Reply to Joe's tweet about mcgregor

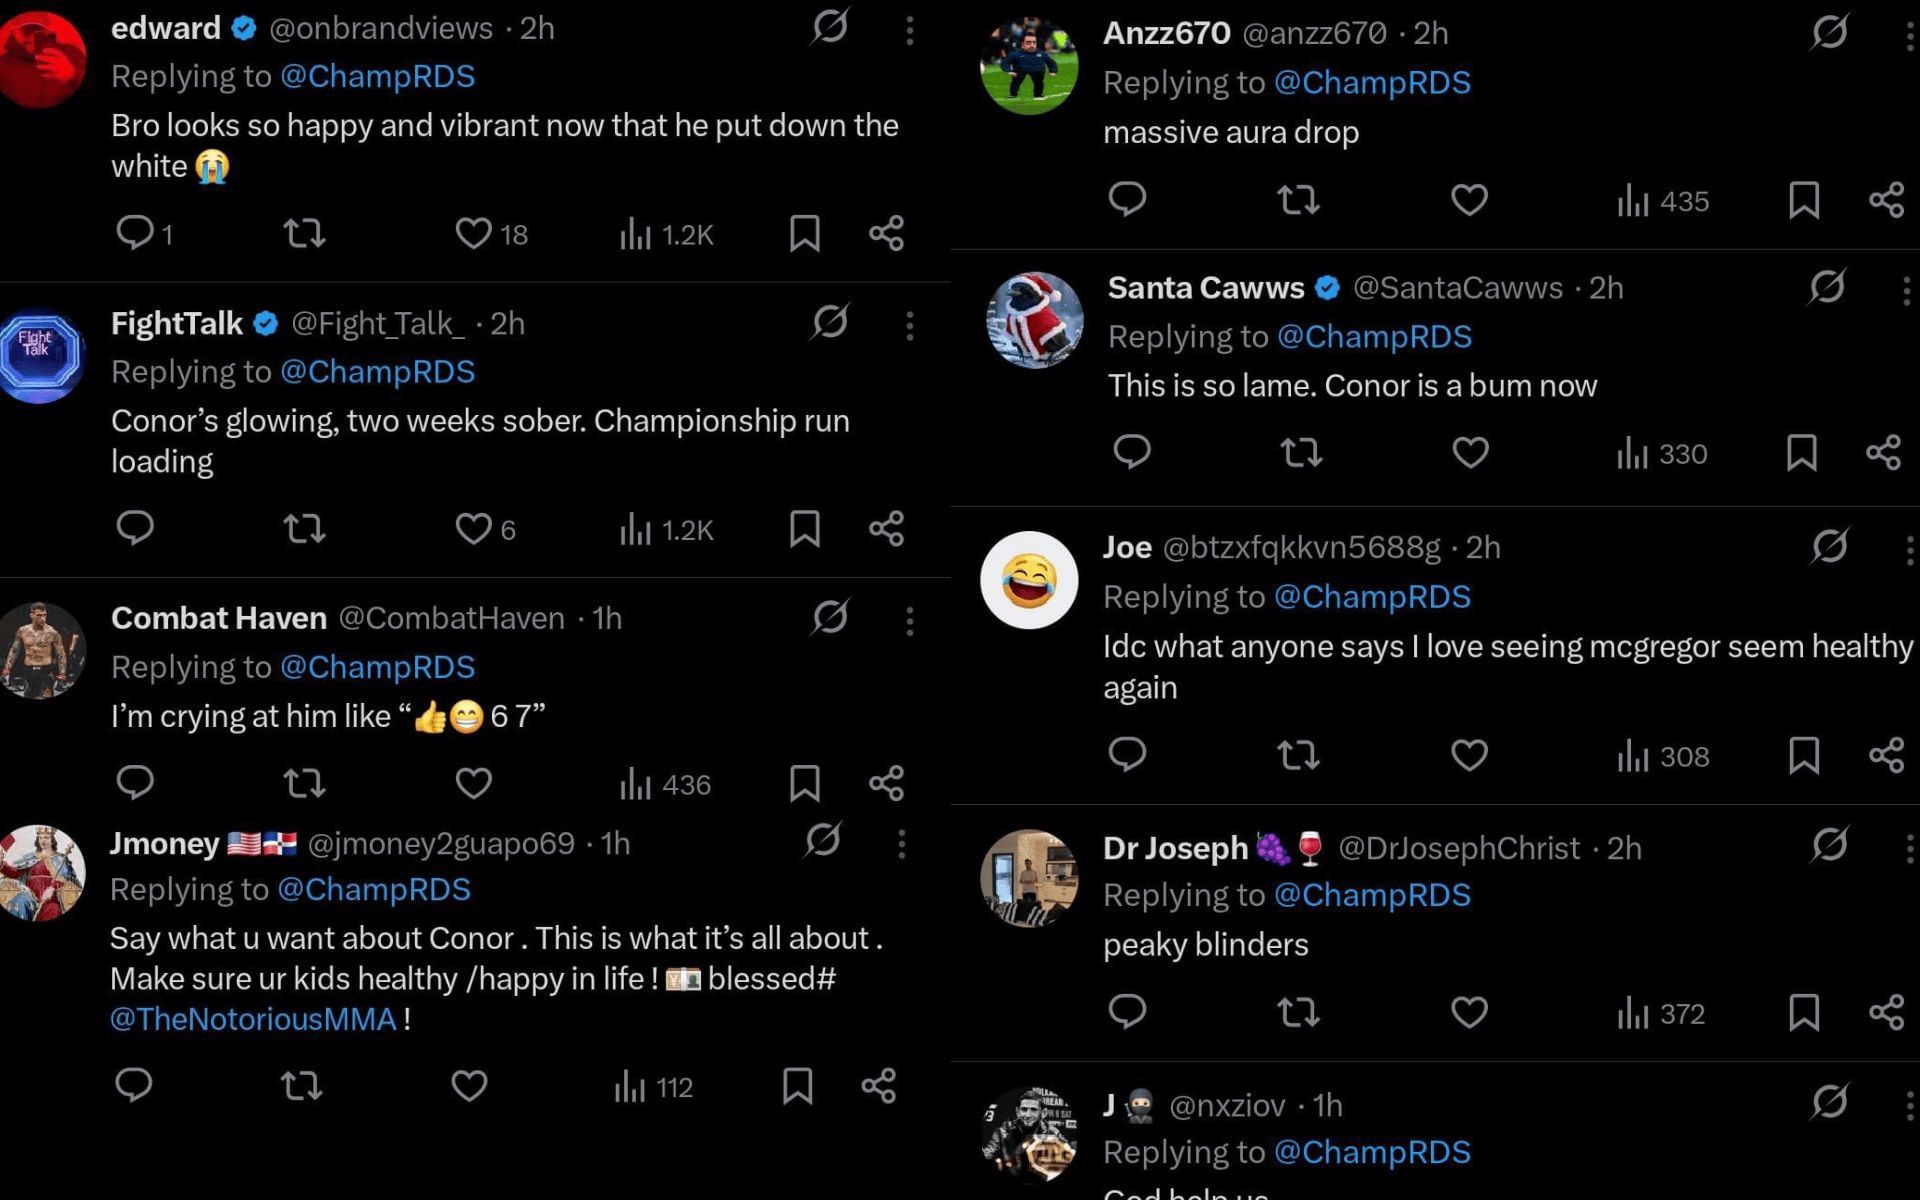1127,754
